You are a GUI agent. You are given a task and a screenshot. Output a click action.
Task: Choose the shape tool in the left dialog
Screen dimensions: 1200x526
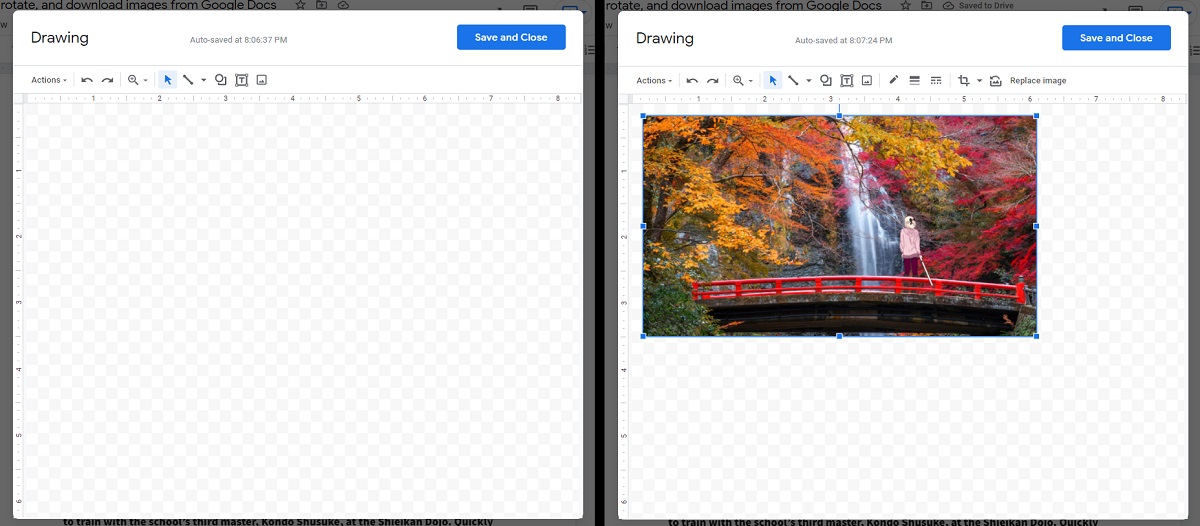(220, 80)
